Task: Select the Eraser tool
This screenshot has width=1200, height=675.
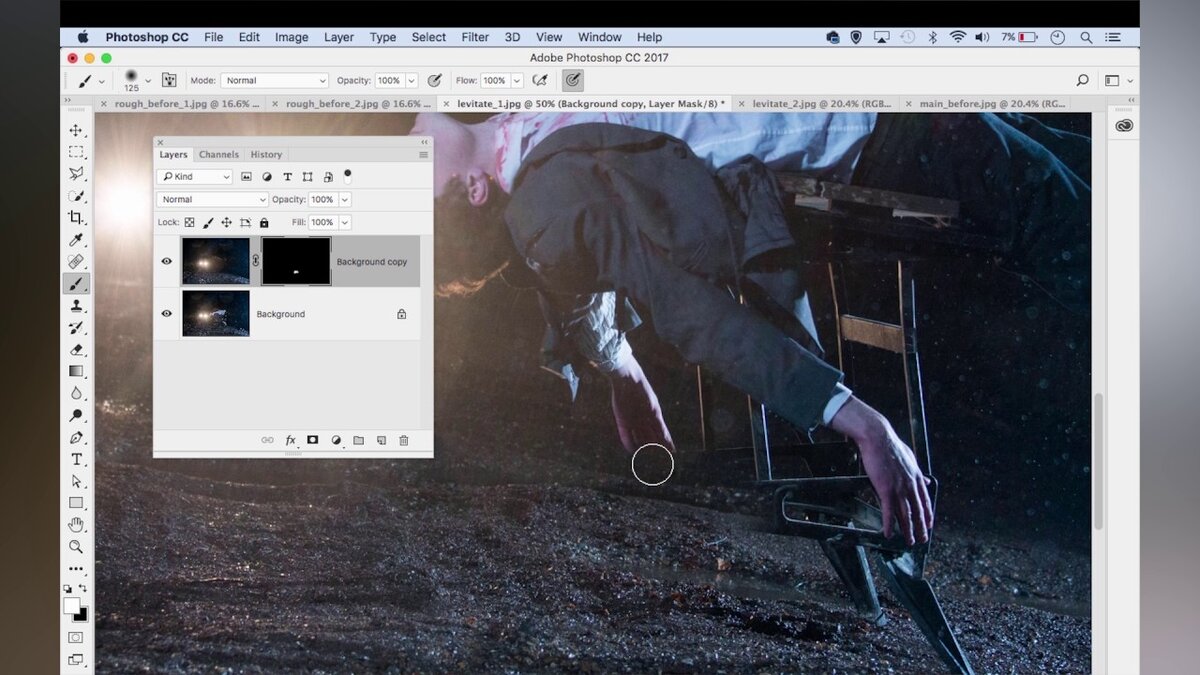Action: pos(76,350)
